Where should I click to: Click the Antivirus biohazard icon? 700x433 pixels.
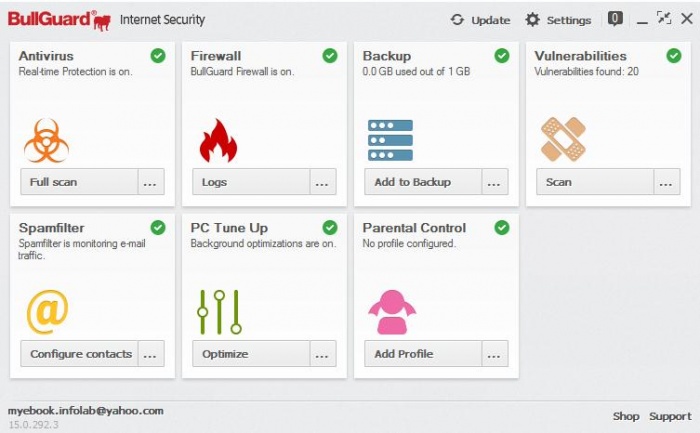(x=46, y=140)
